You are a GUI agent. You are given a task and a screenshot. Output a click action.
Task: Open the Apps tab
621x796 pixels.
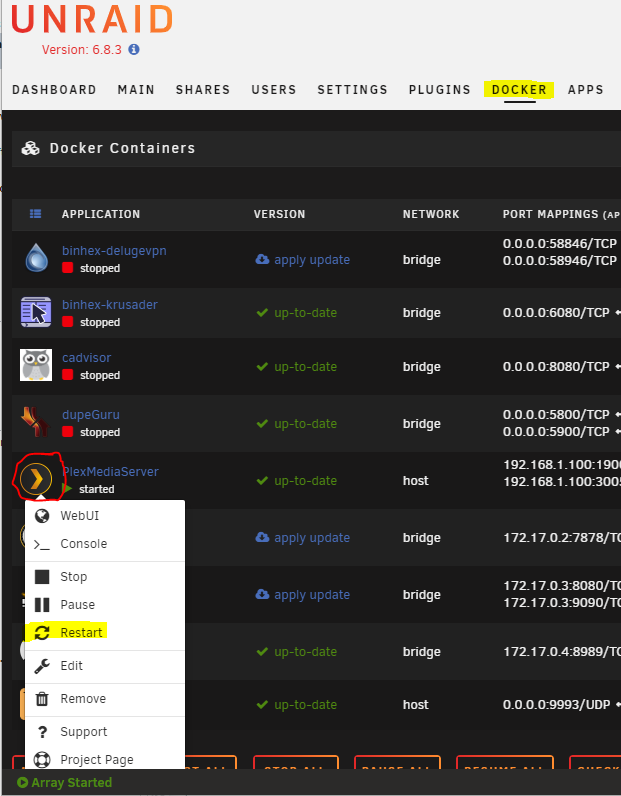585,90
